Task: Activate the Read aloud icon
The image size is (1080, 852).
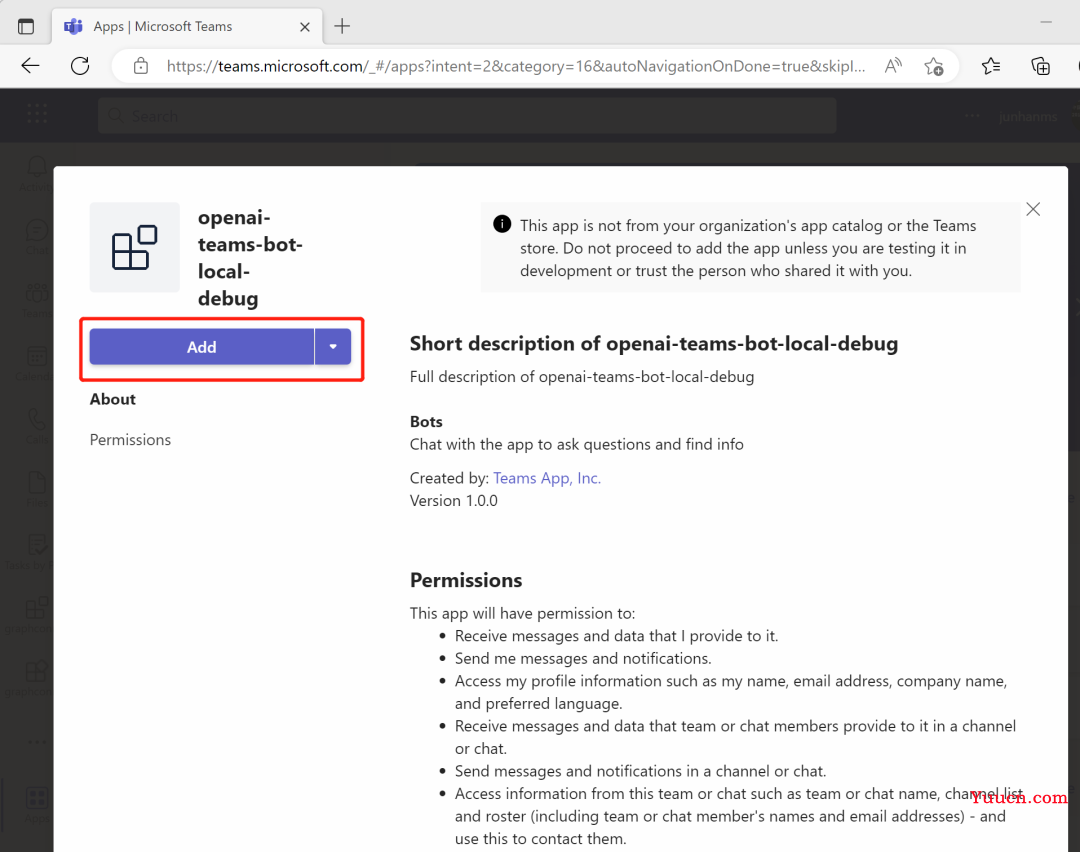Action: tap(893, 66)
